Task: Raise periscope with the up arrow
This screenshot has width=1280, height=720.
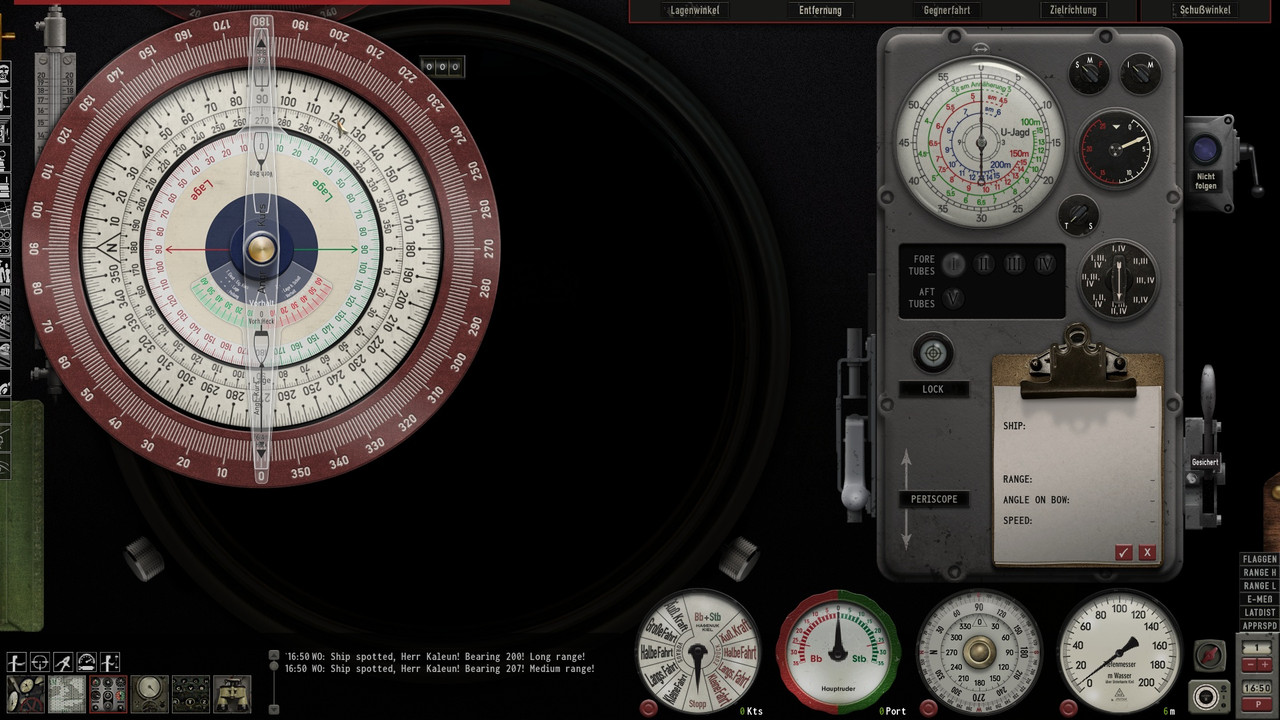Action: tap(907, 467)
